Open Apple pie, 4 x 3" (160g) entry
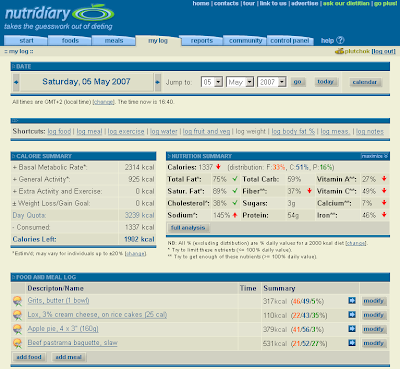The image size is (400, 369). point(63,329)
